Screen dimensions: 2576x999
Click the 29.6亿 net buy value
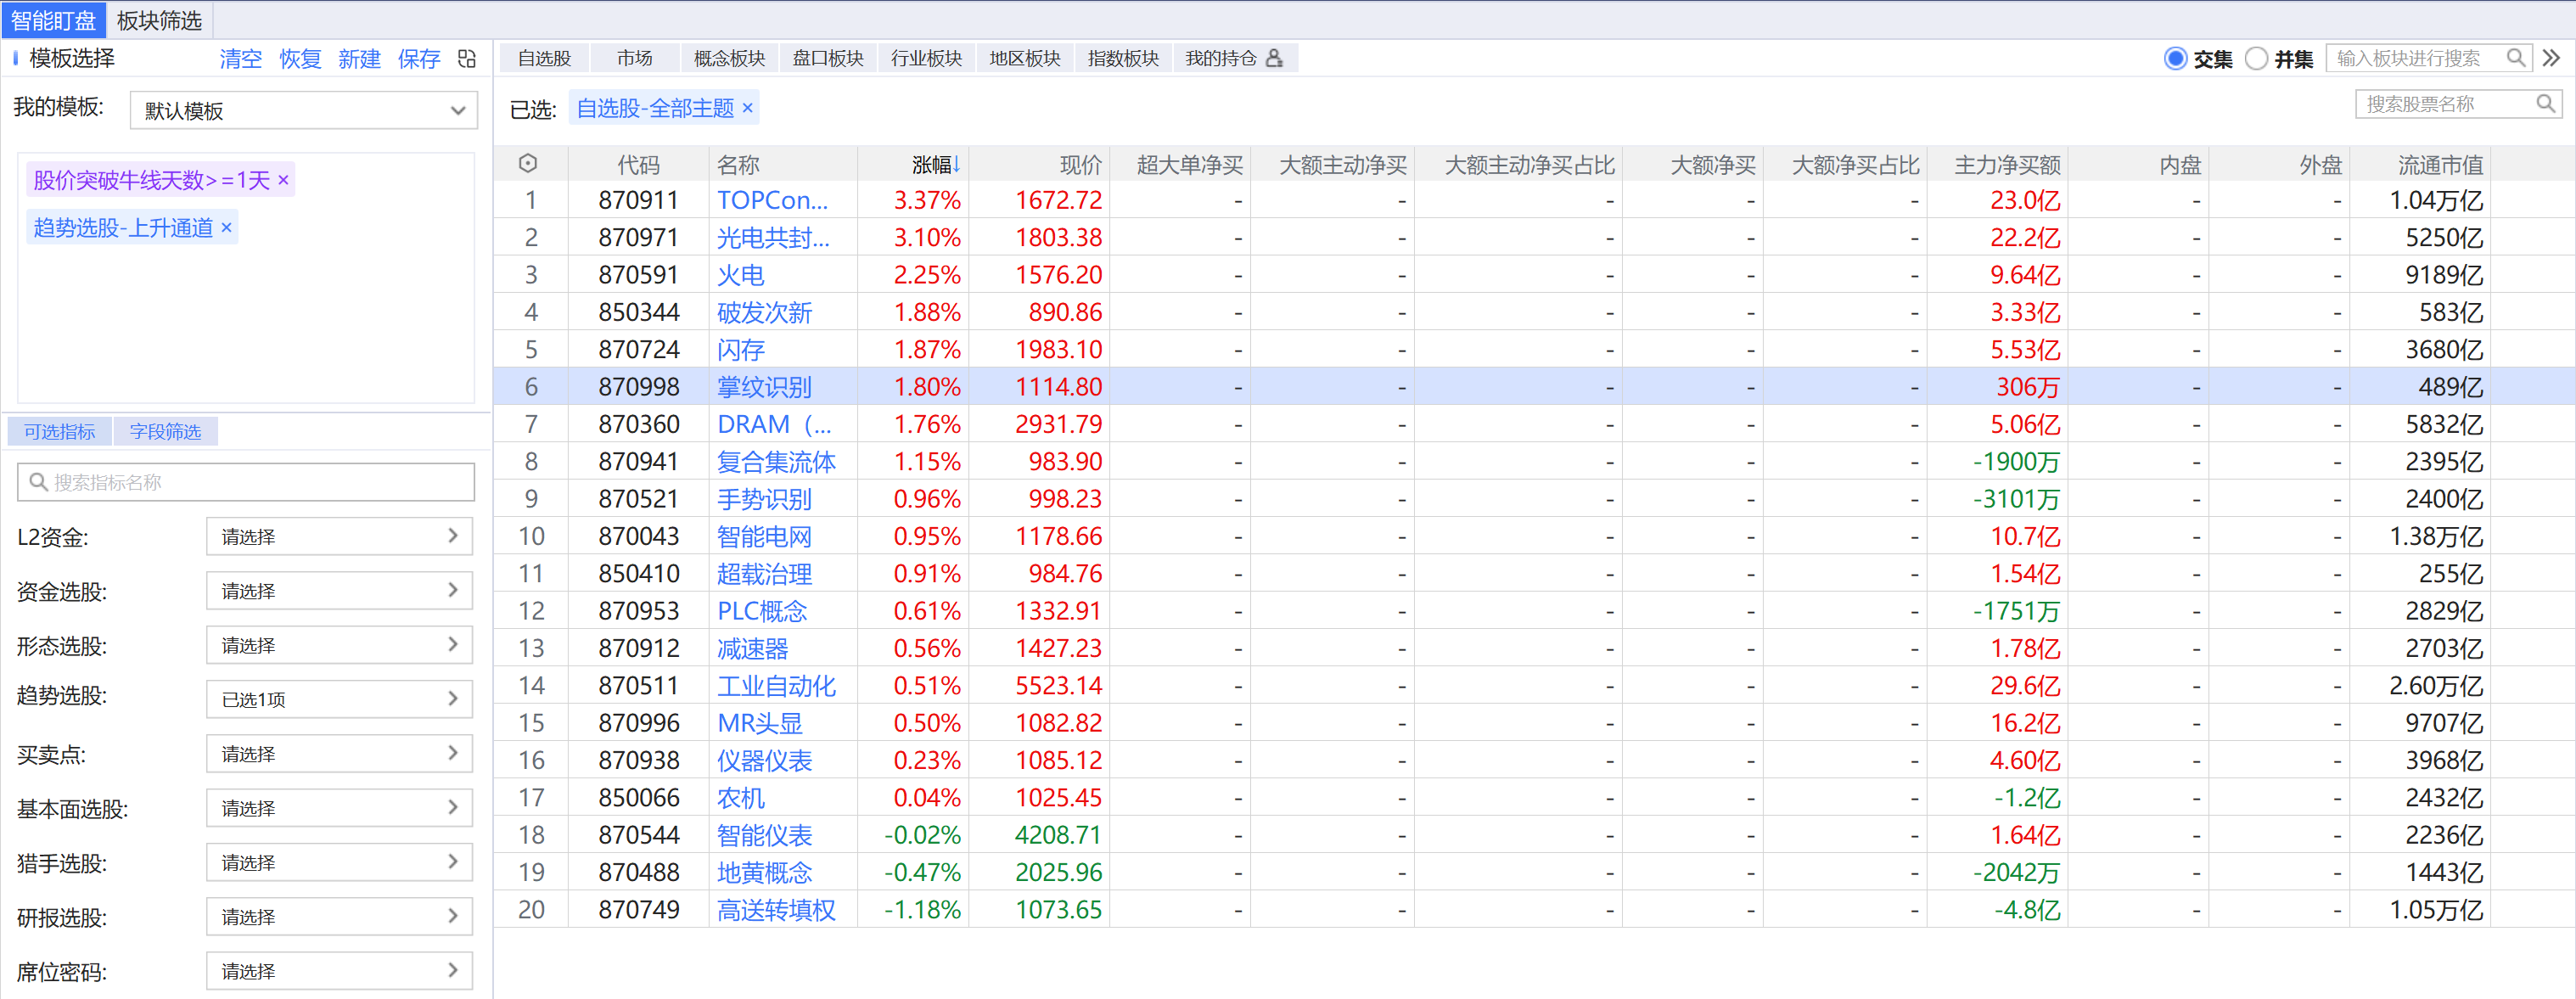[2024, 686]
